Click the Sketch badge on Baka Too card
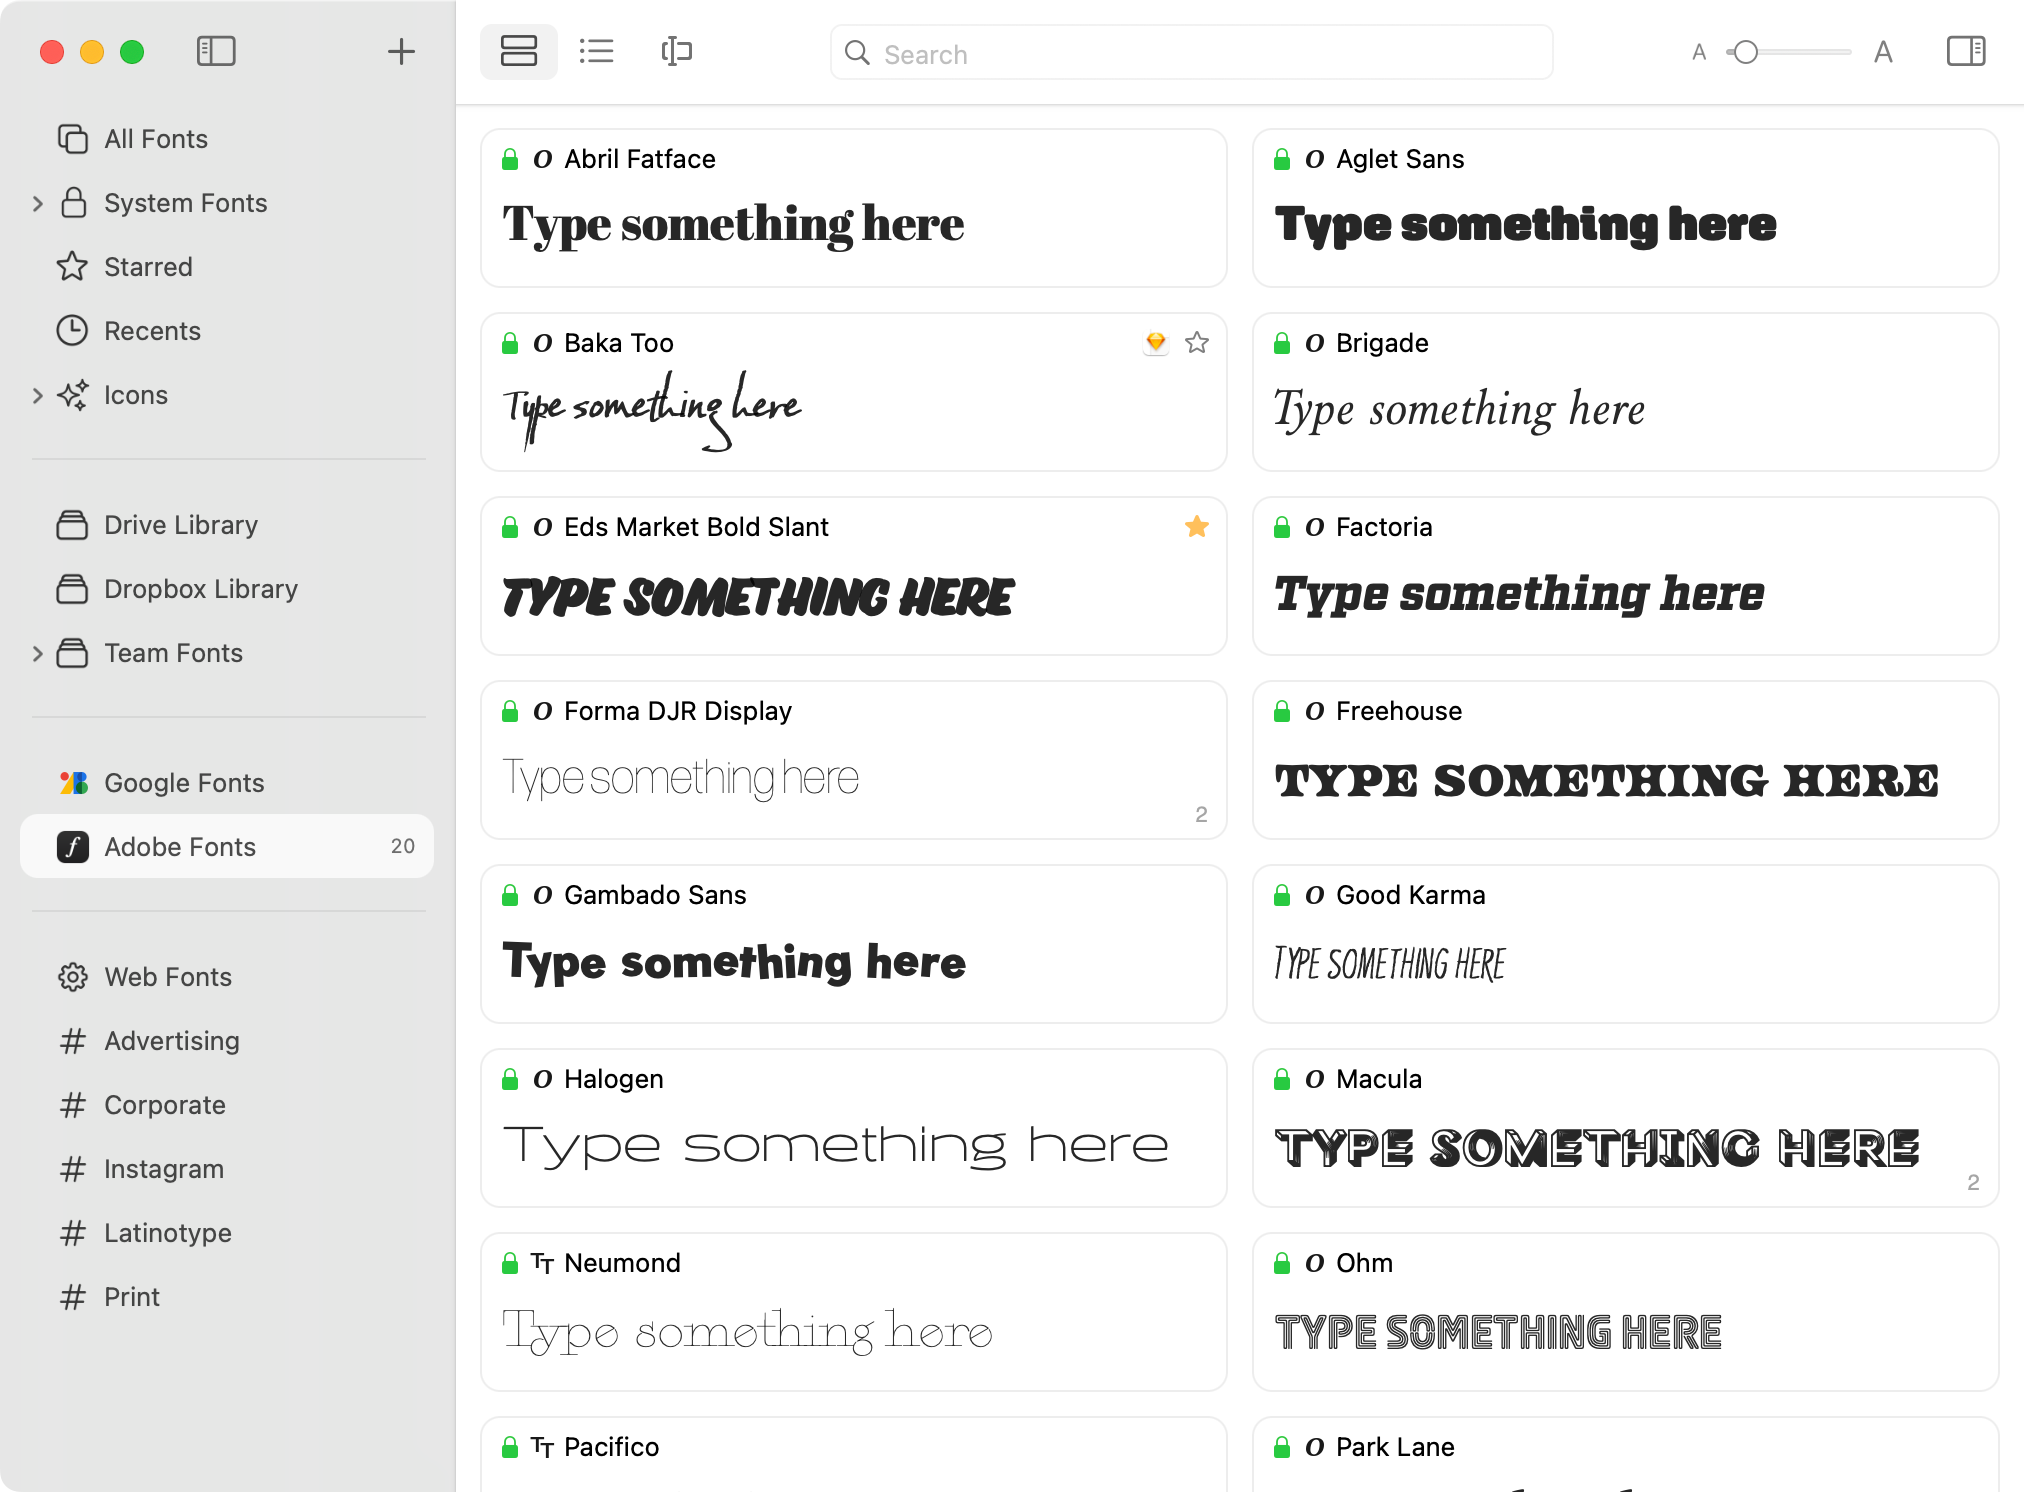This screenshot has height=1492, width=2024. pyautogui.click(x=1155, y=342)
